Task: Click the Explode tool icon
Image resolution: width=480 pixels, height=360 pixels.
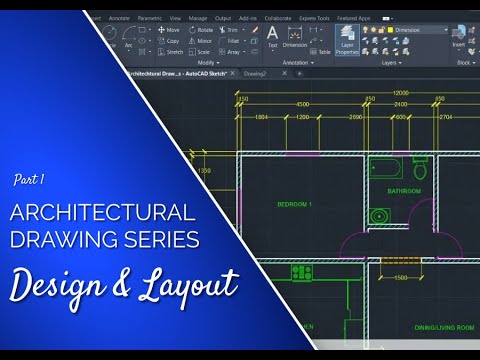Action: [x=254, y=41]
